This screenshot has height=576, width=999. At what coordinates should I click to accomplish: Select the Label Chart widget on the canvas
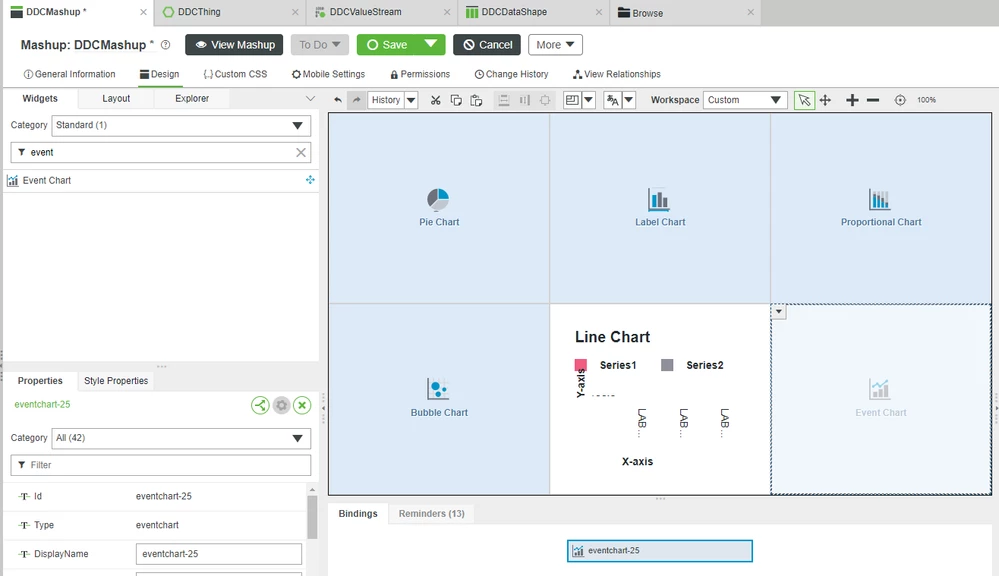(660, 208)
